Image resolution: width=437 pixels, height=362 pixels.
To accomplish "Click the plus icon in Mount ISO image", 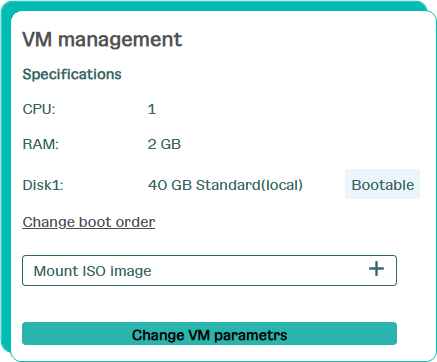I will [376, 269].
